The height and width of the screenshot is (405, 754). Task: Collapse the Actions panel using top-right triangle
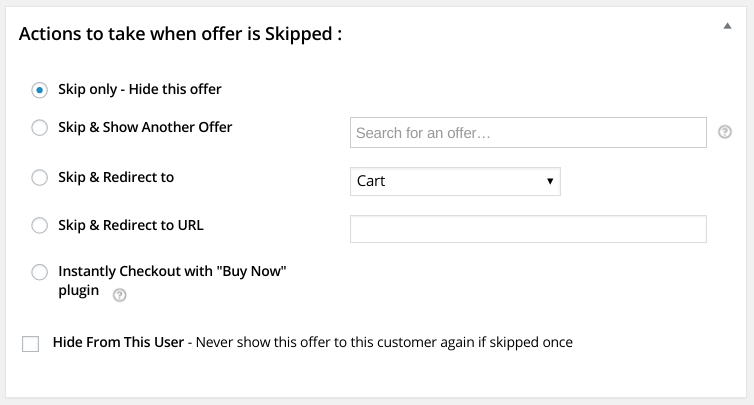[x=727, y=26]
